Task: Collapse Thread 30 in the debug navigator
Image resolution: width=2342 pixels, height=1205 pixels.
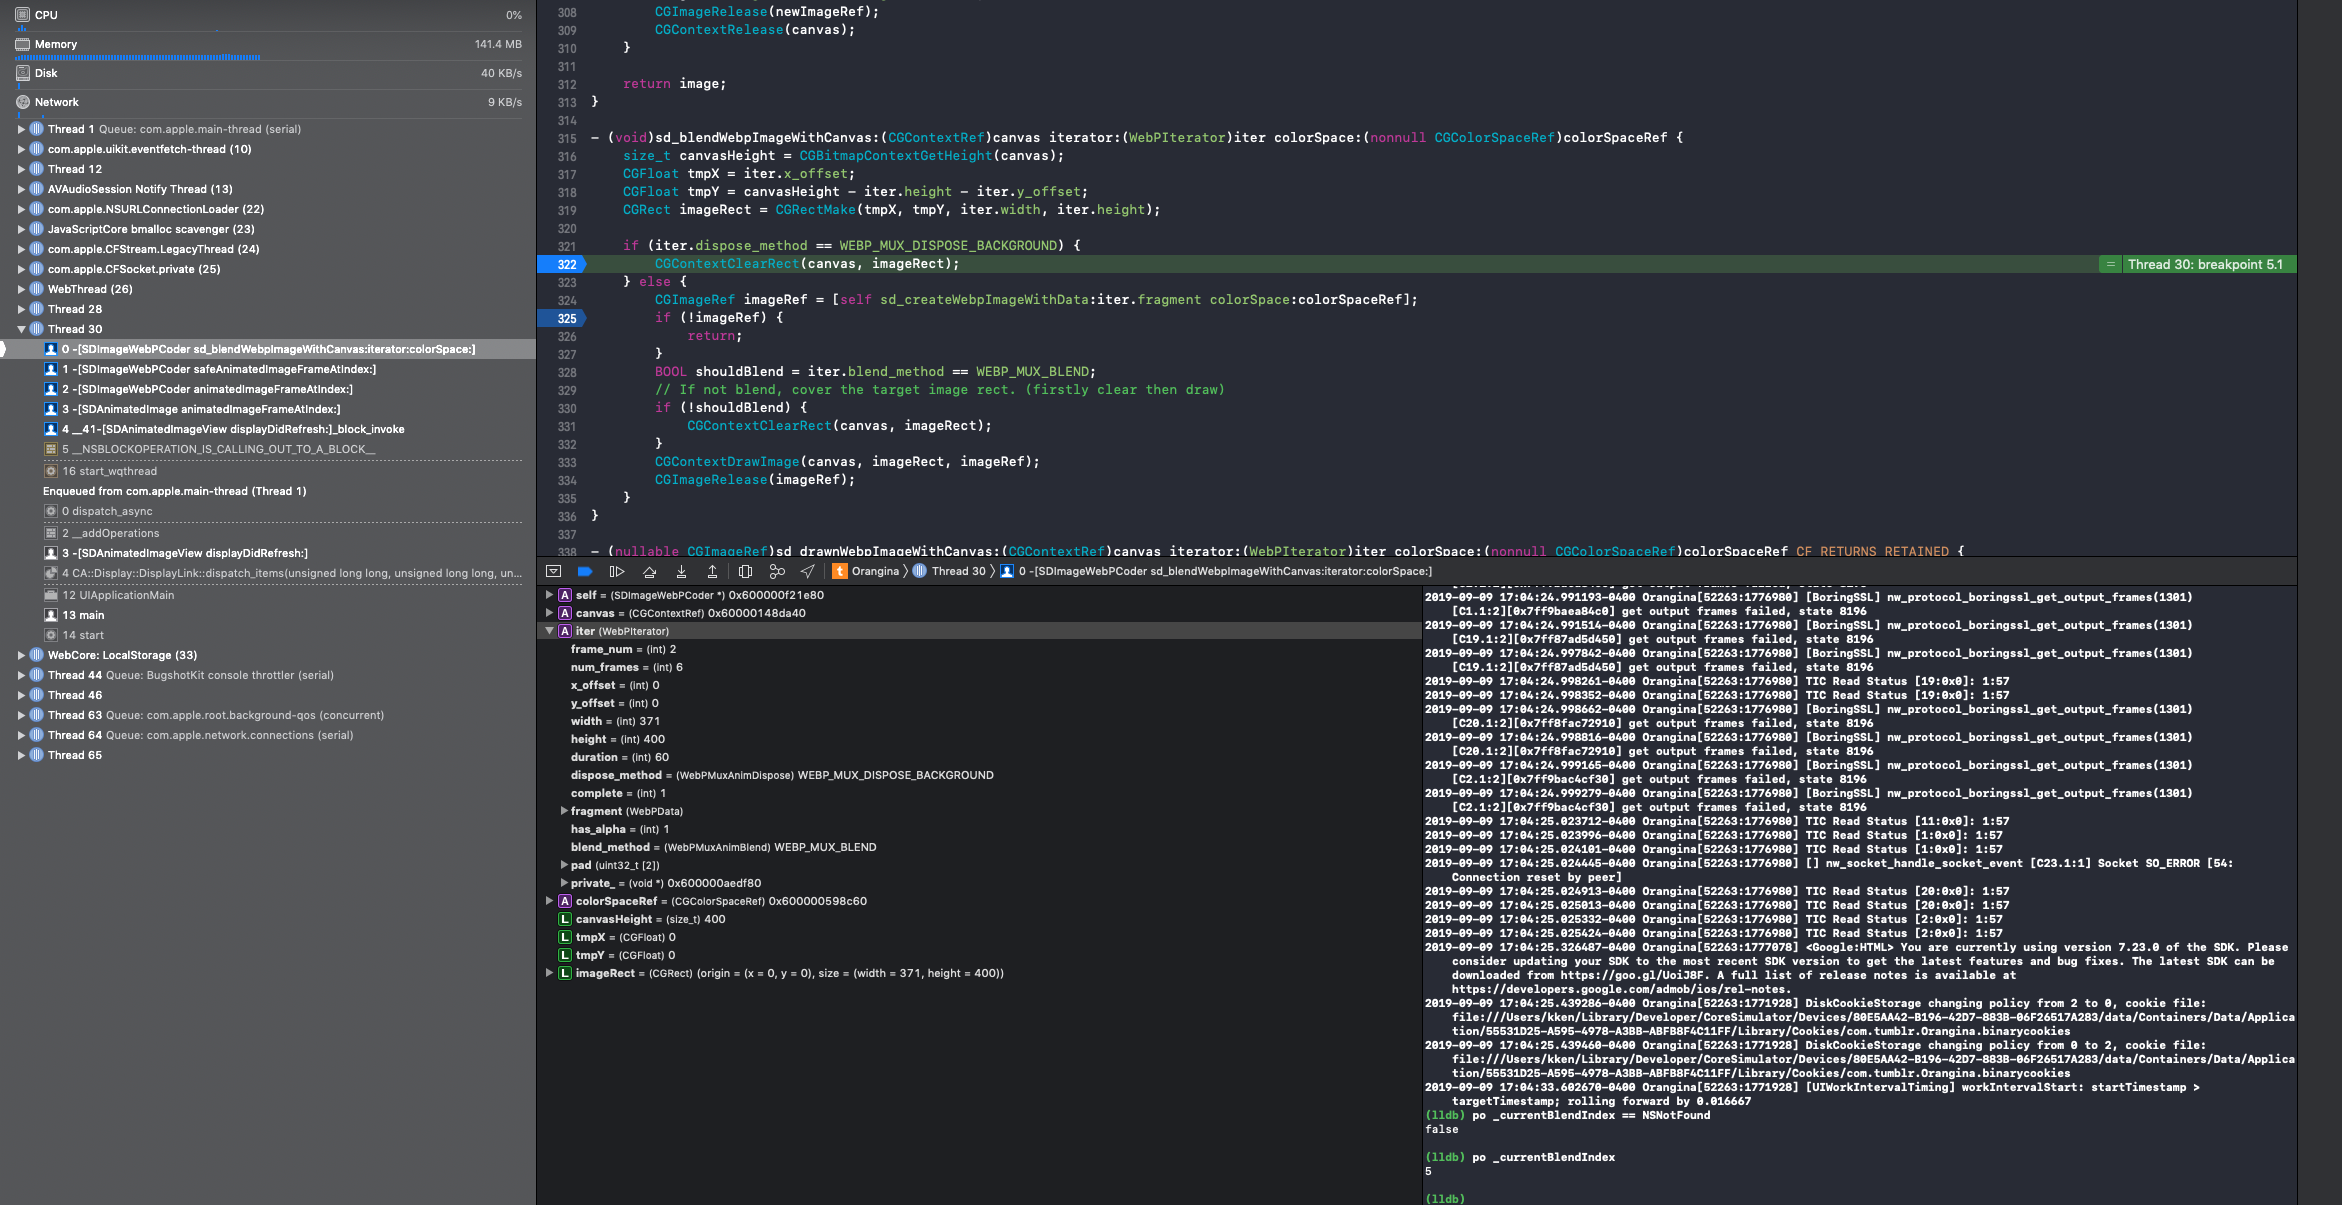Action: click(x=22, y=328)
